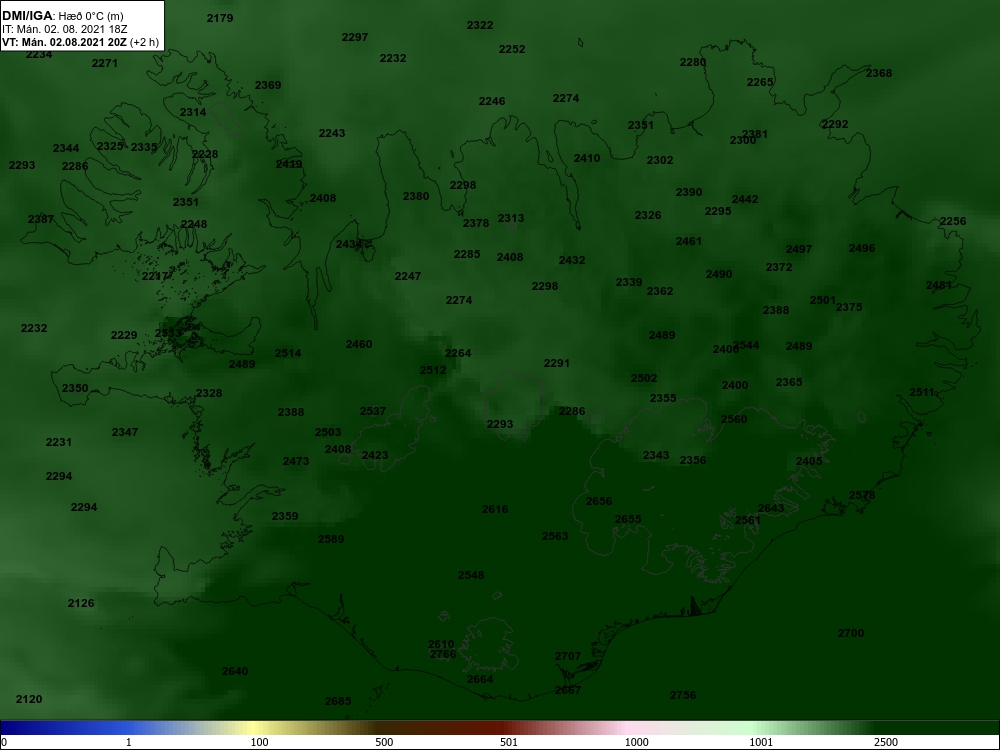Click the map value 2548
Viewport: 1000px width, 750px height.
pyautogui.click(x=471, y=576)
